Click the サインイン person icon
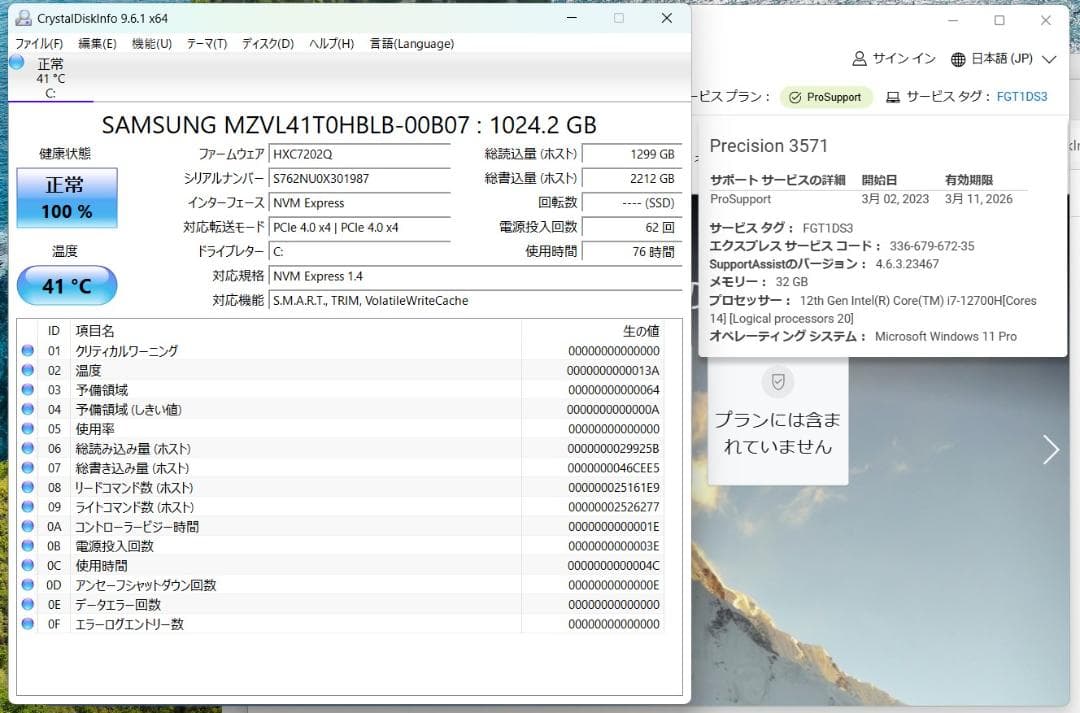 pos(856,59)
